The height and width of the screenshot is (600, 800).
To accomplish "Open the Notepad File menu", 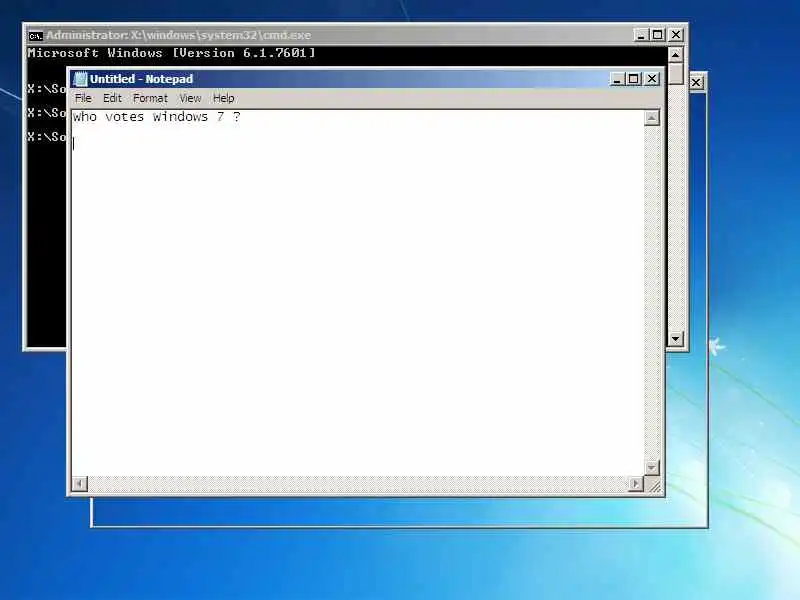I will (83, 98).
